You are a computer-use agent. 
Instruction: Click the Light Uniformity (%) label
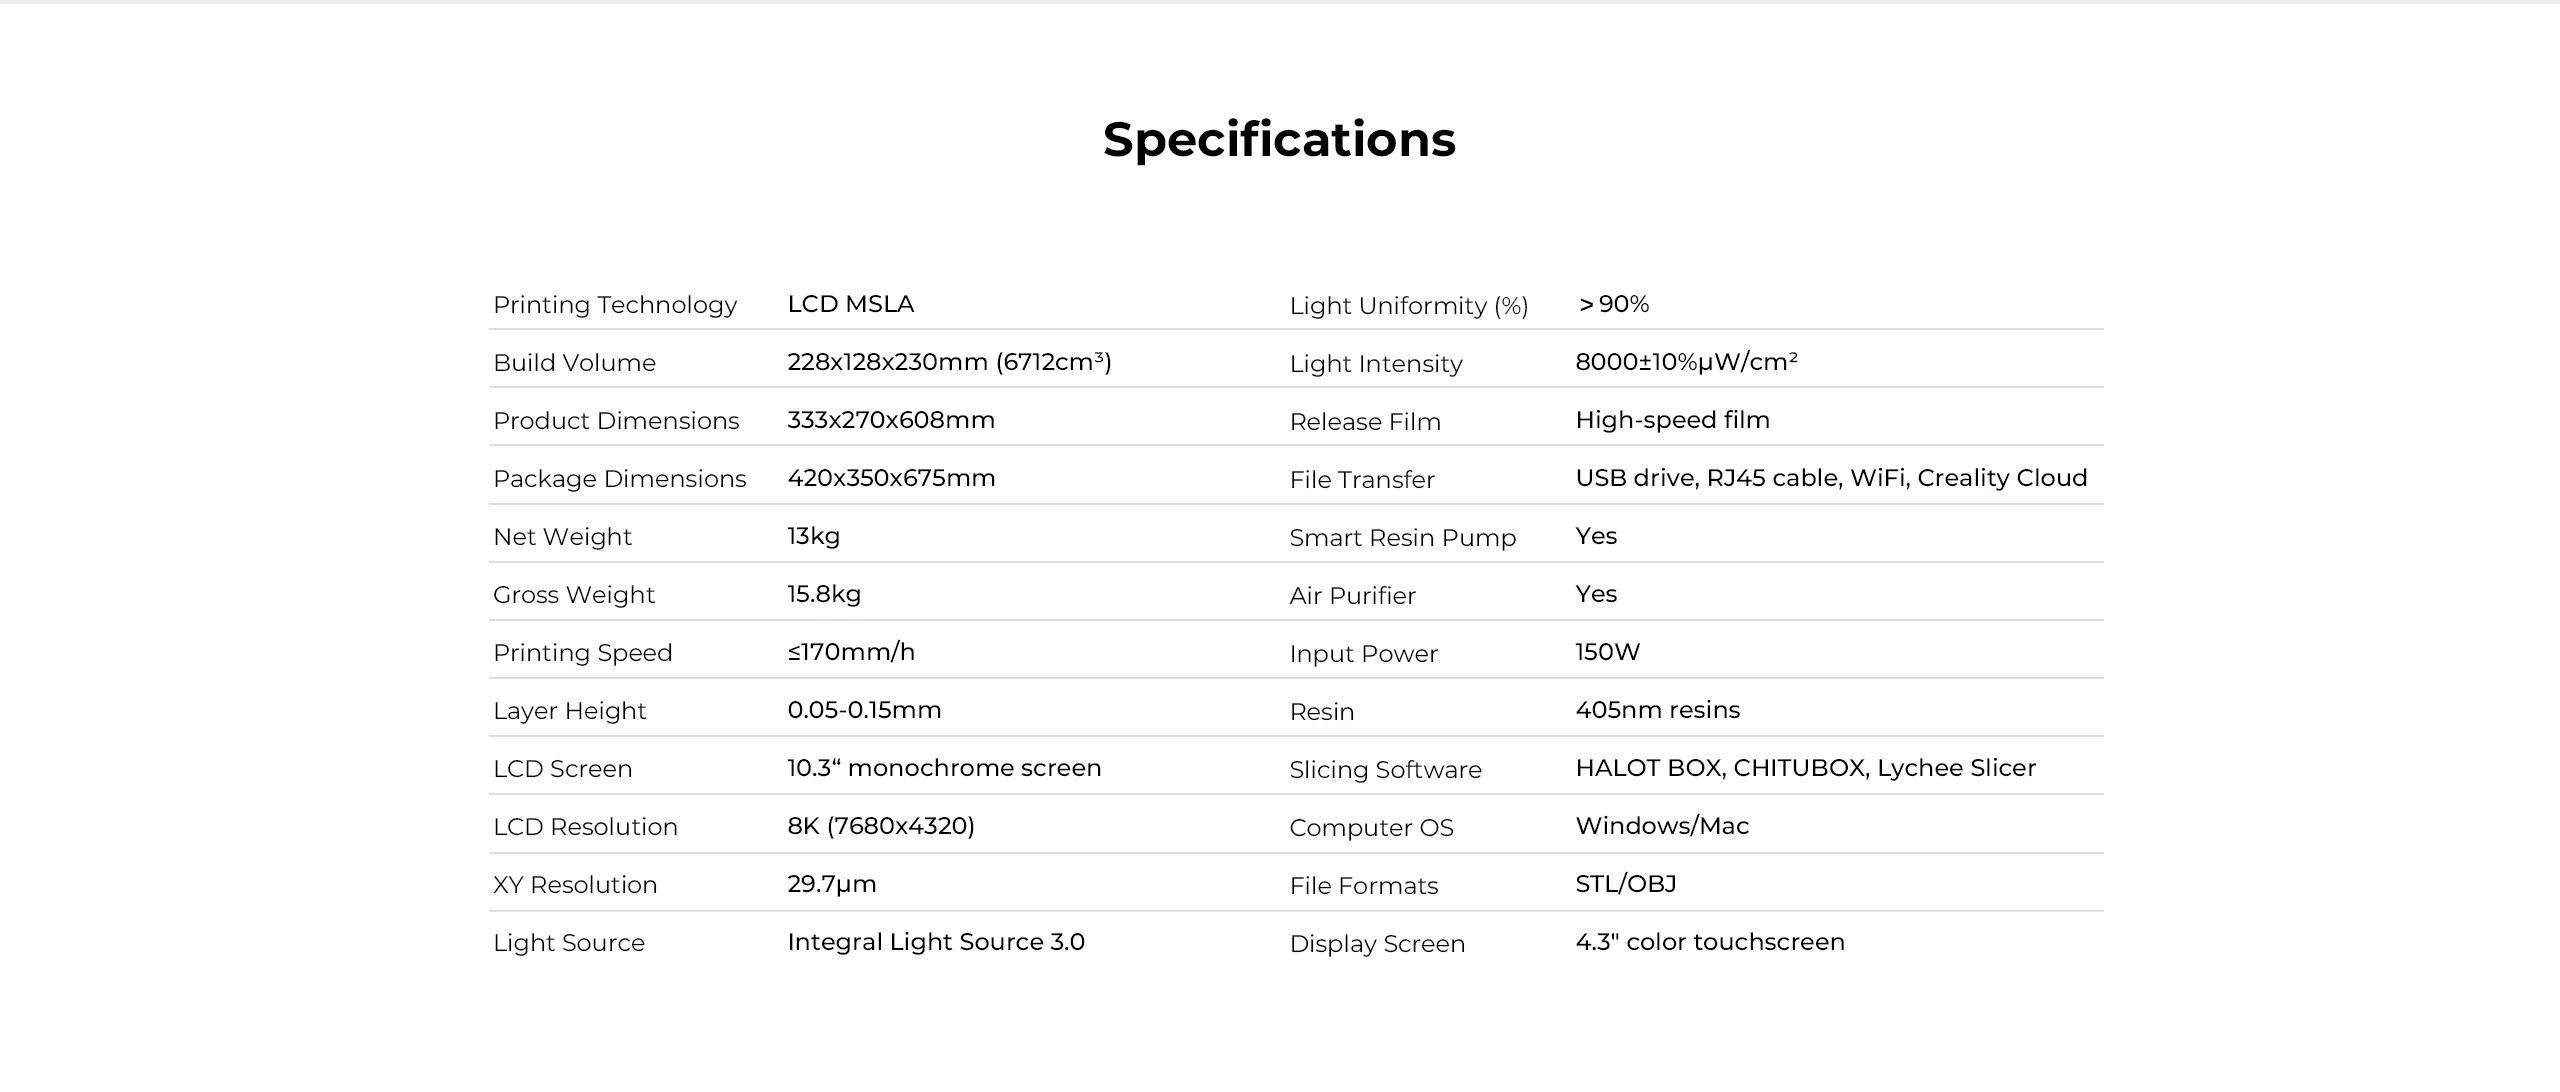(x=1408, y=306)
